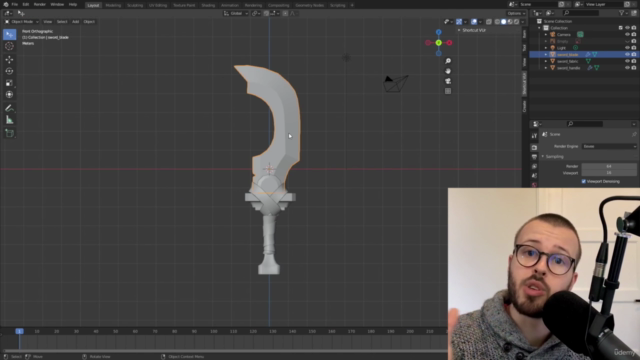Open the Object Mode dropdown
Viewport: 640px width, 360px height.
pos(21,22)
